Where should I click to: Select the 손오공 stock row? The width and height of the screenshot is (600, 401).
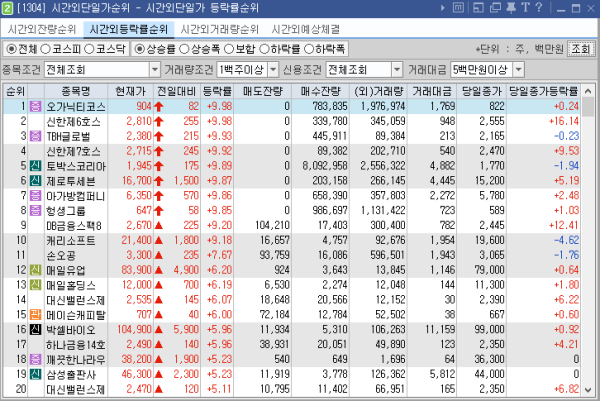292,255
